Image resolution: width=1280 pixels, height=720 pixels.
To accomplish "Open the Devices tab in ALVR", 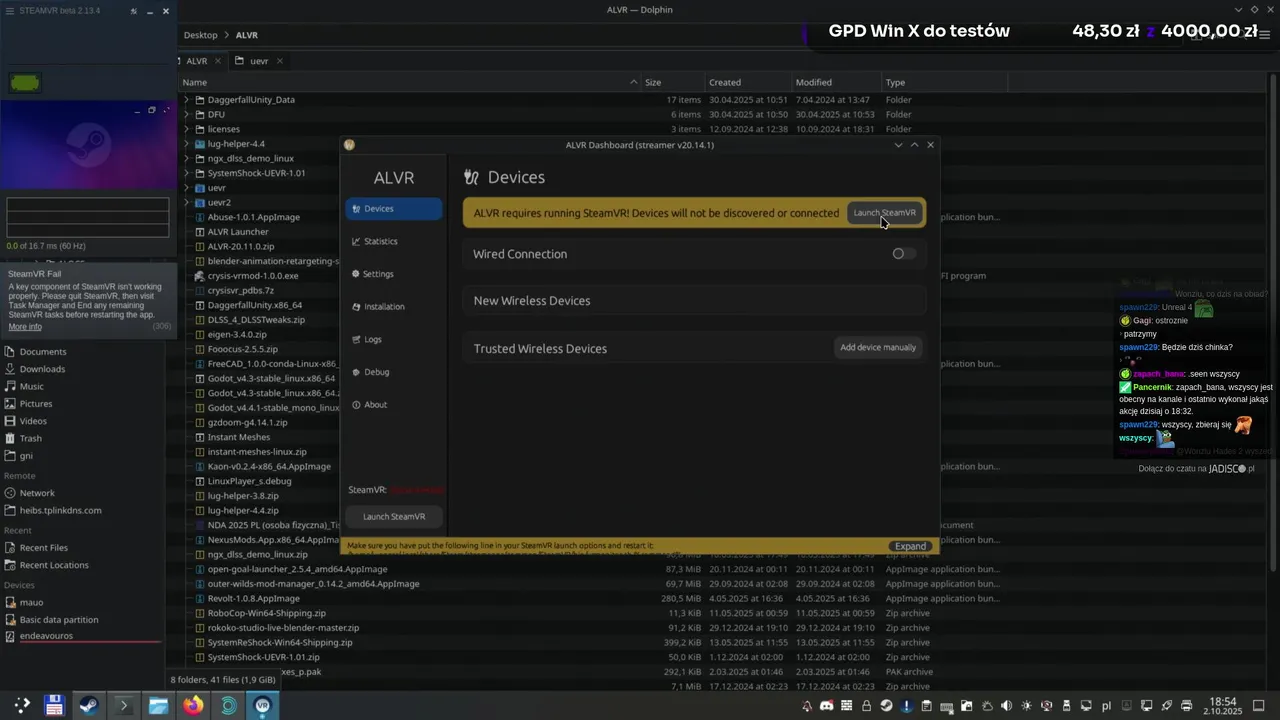I will [x=393, y=209].
